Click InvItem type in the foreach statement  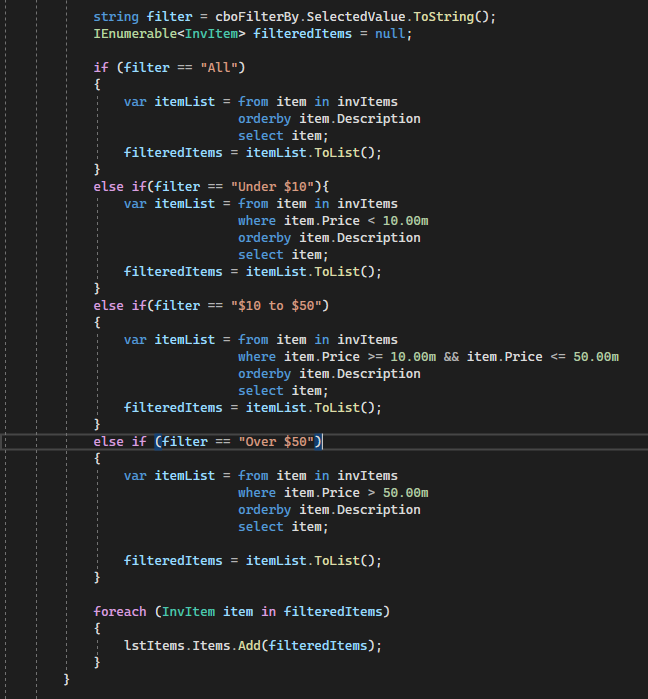[189, 612]
